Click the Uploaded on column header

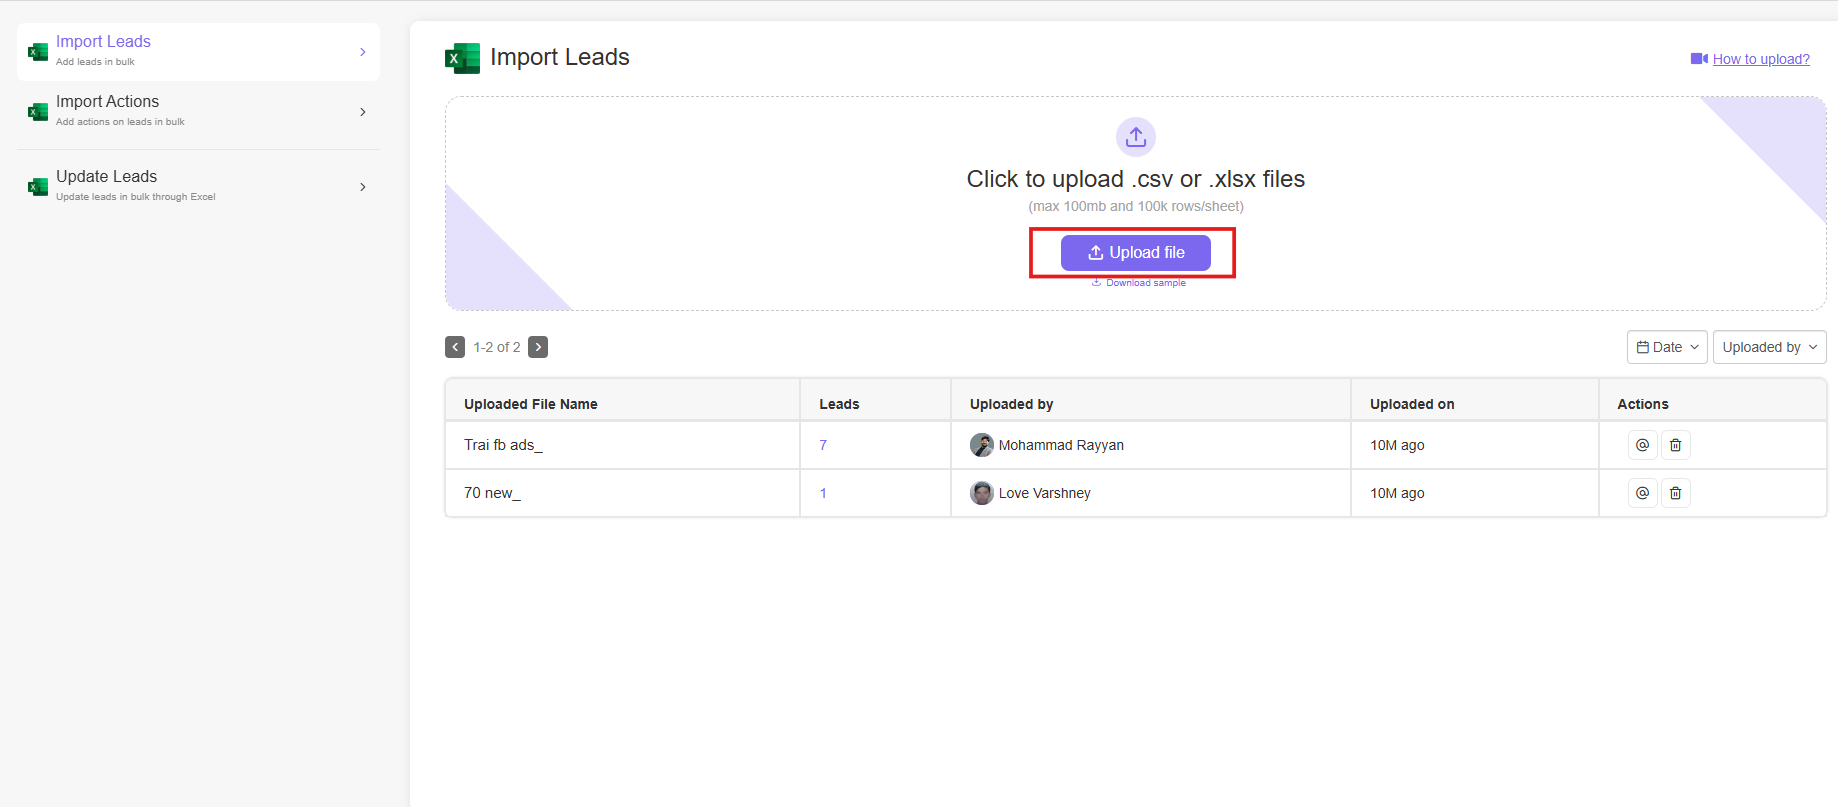(1412, 404)
